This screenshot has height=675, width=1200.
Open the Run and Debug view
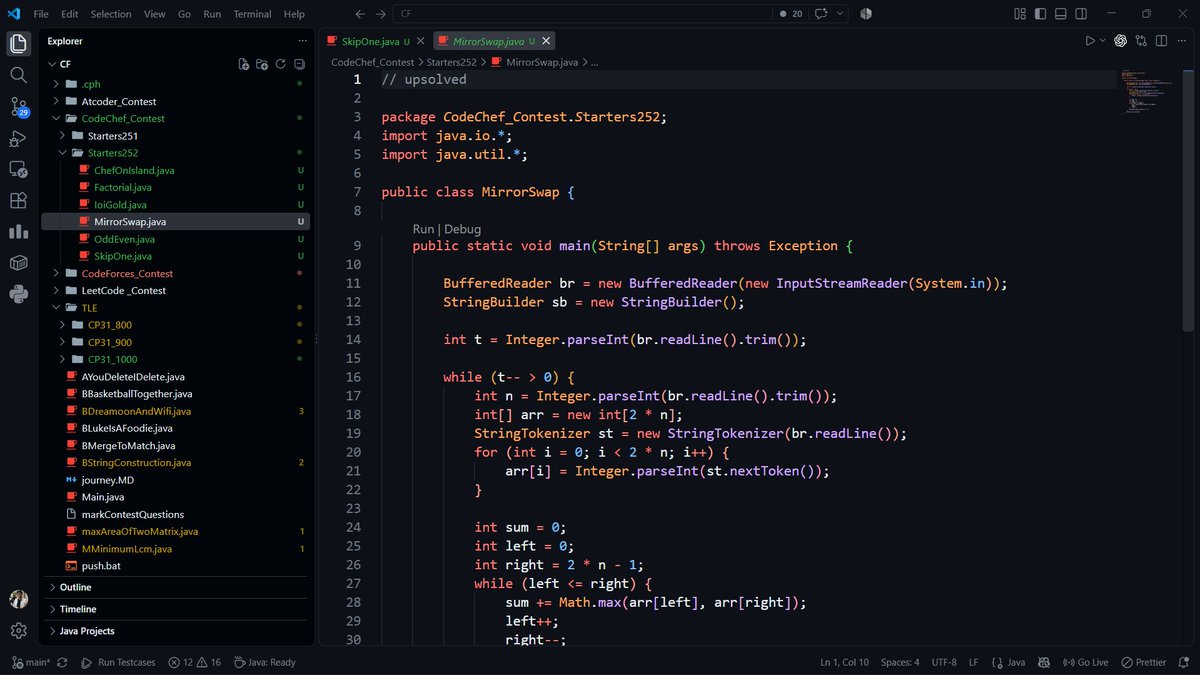18,138
